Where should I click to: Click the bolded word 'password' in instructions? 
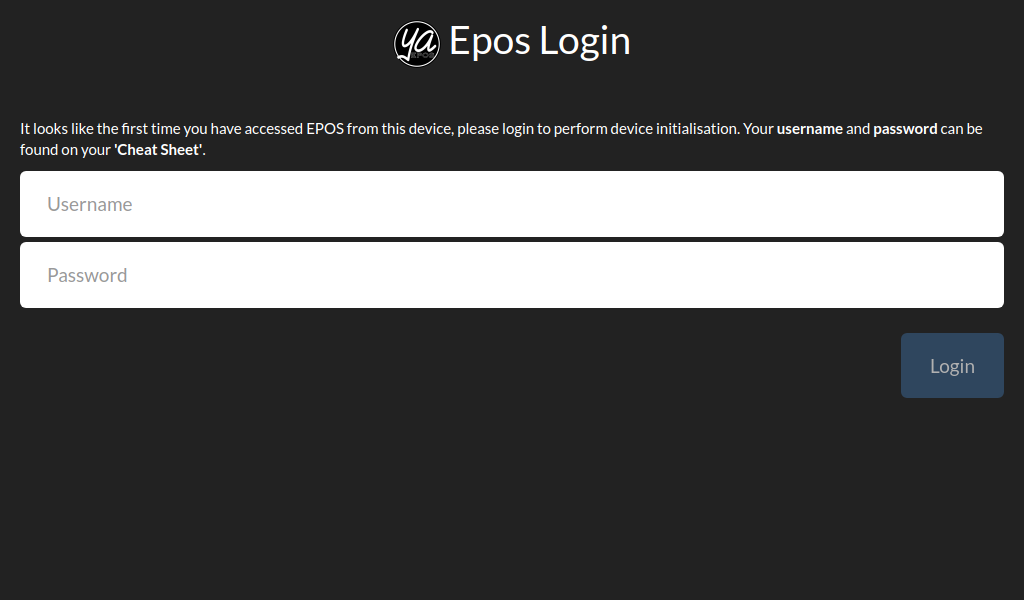pyautogui.click(x=905, y=128)
